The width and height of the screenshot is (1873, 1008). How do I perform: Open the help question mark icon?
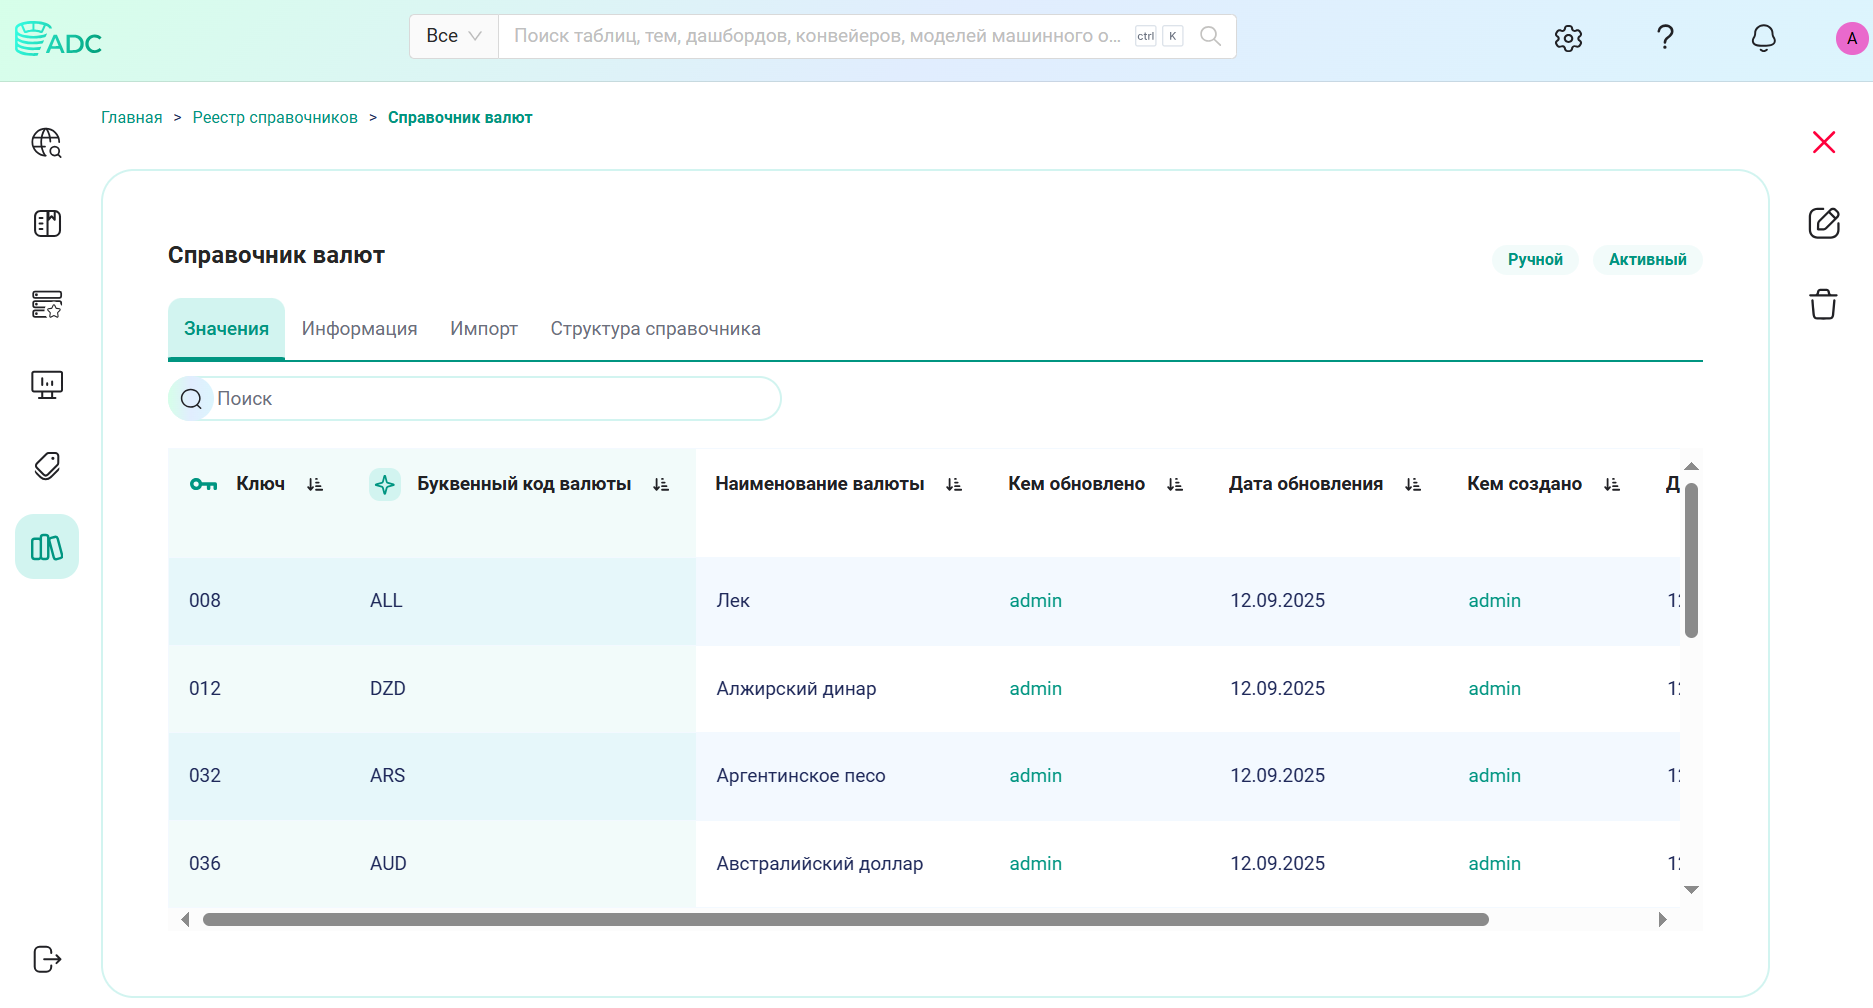(1665, 37)
